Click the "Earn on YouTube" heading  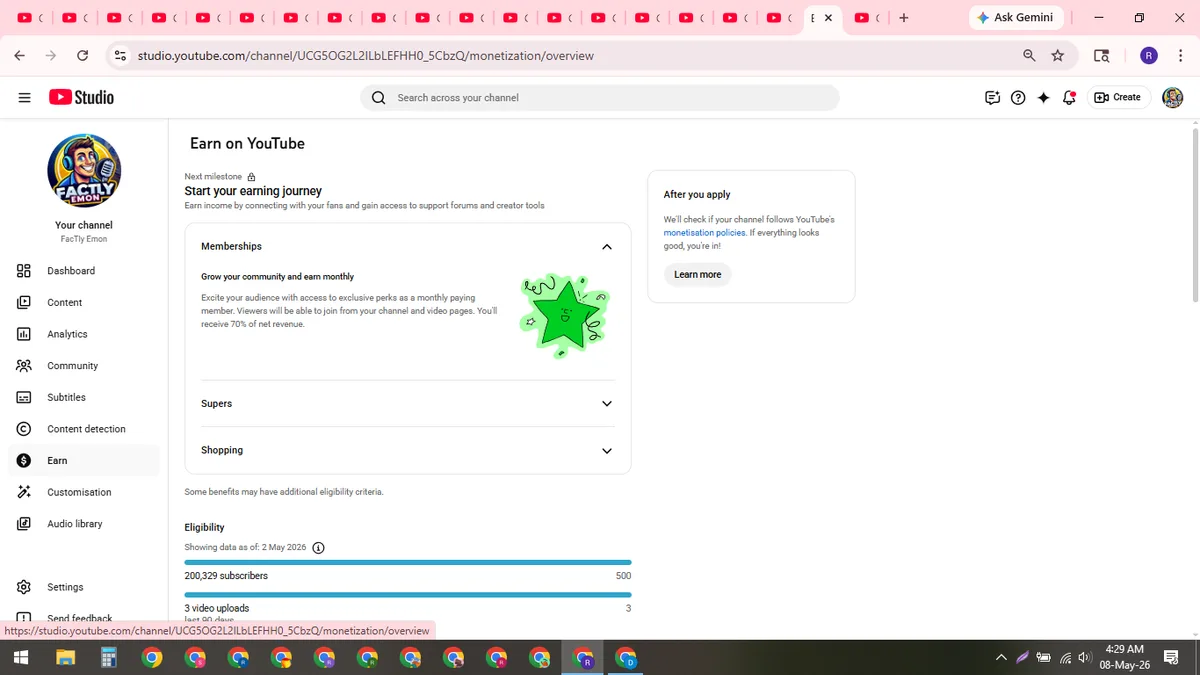(247, 143)
